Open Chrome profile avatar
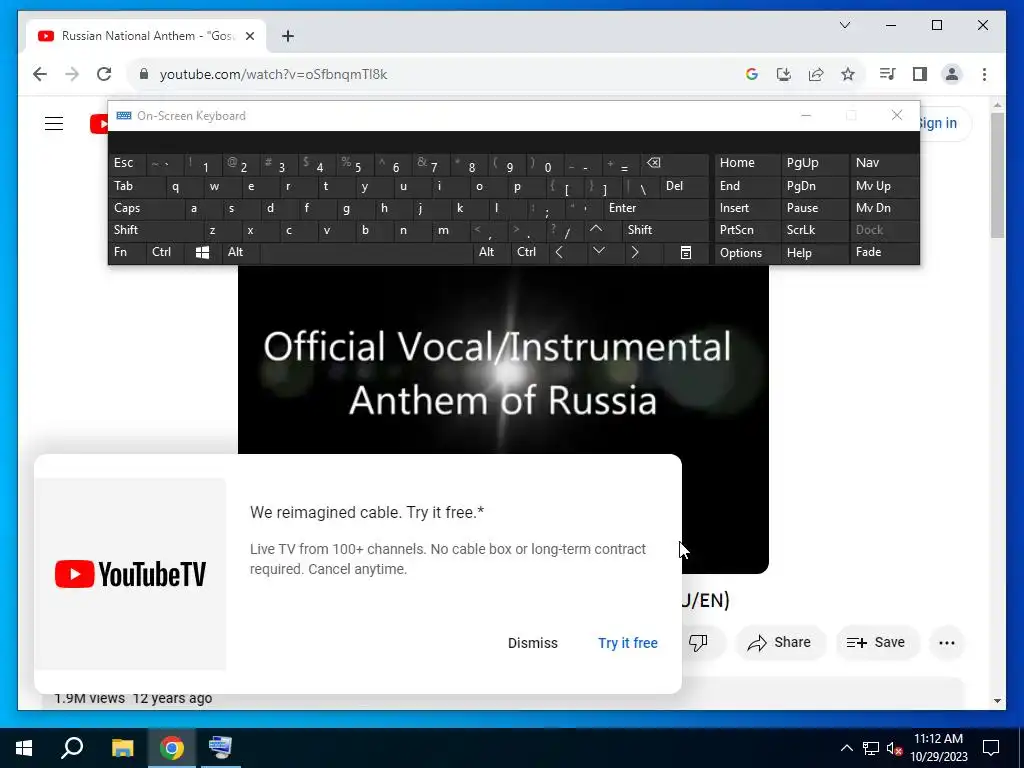1024x768 pixels. click(952, 74)
